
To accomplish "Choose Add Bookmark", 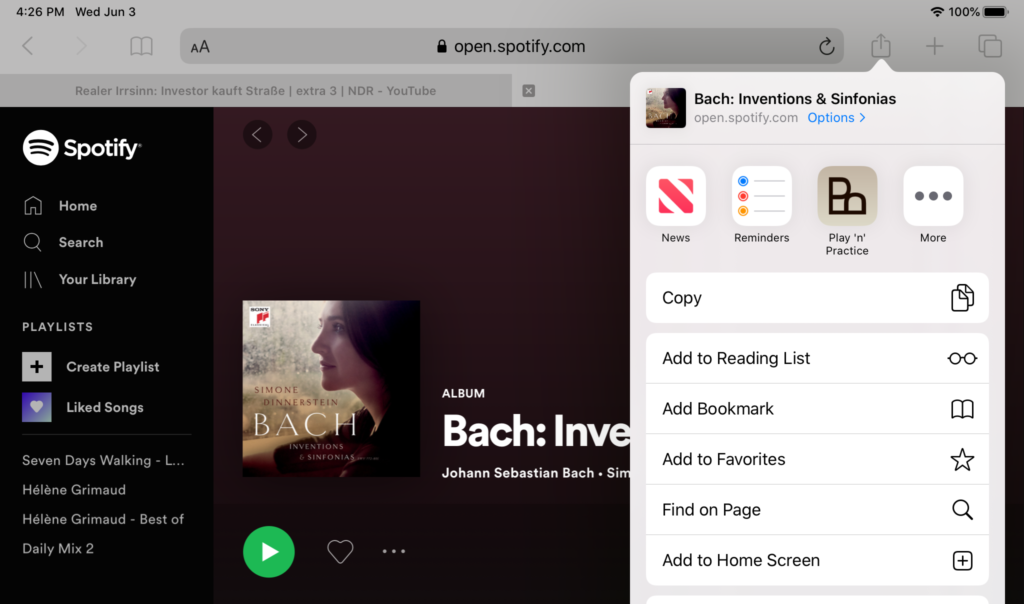I will click(x=817, y=409).
